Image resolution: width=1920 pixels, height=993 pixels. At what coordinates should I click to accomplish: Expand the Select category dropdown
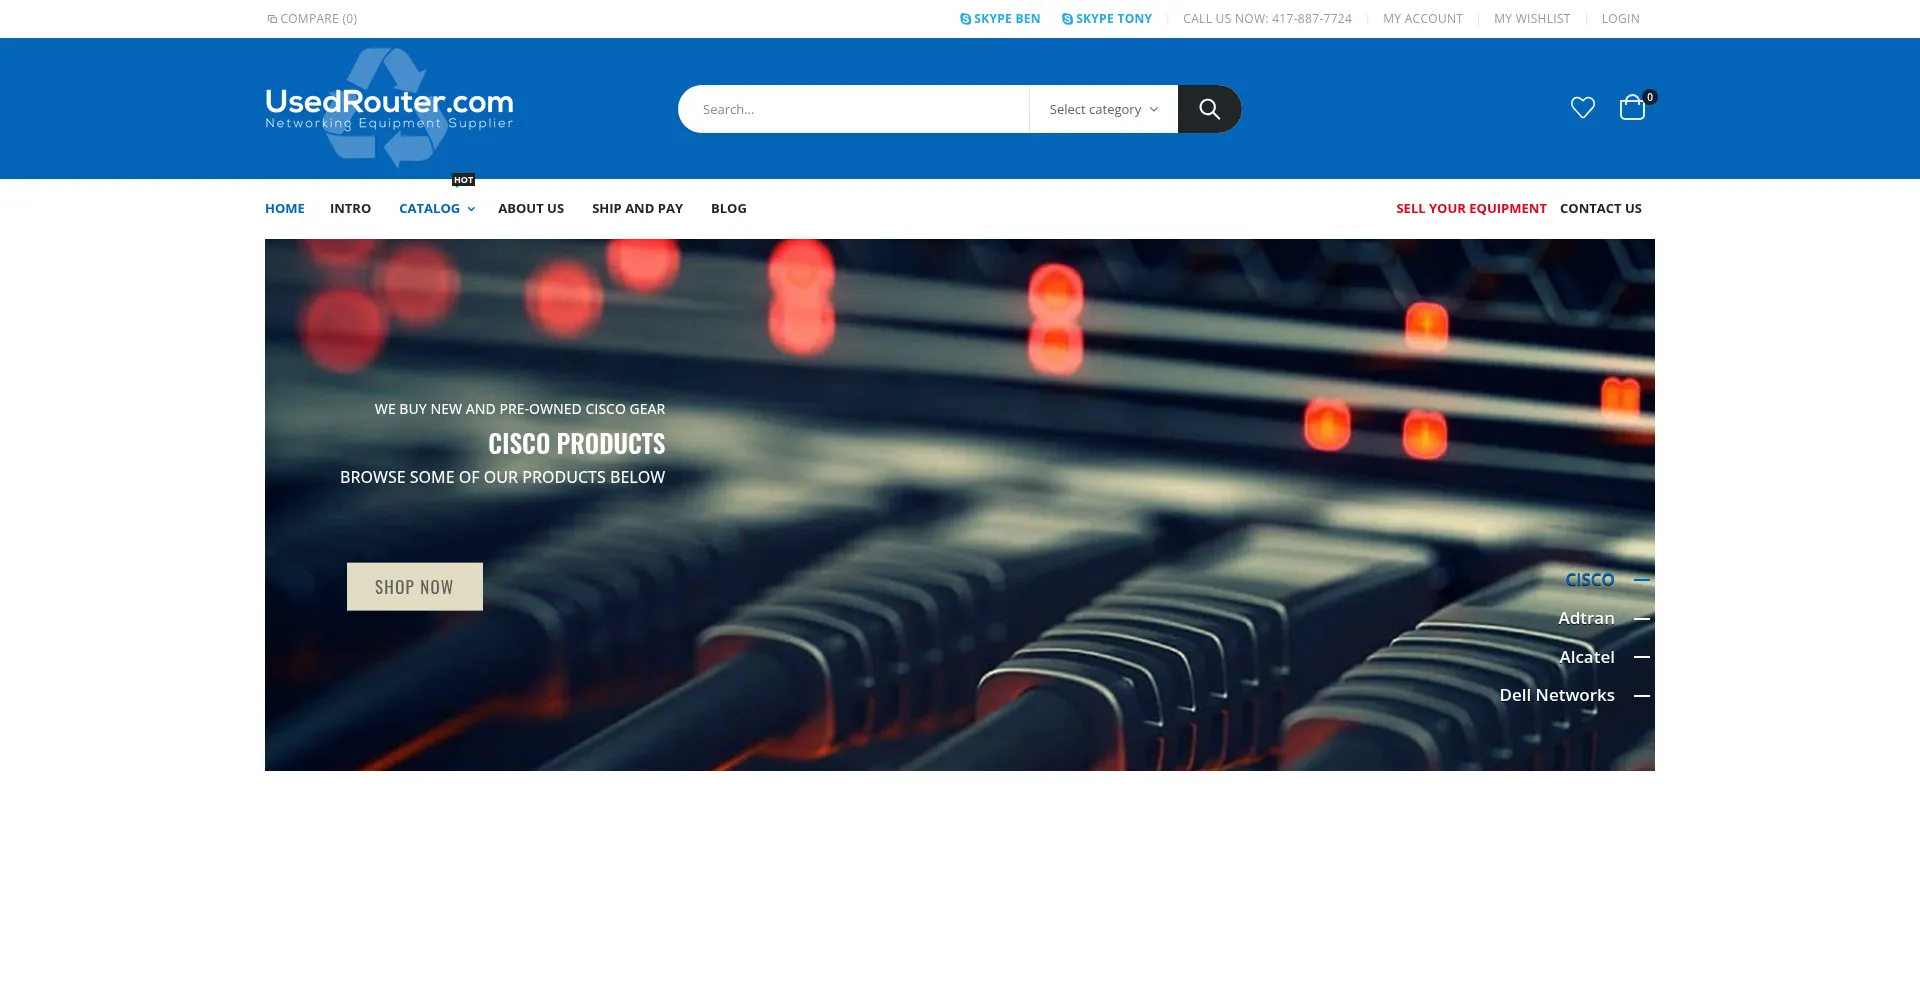click(1103, 110)
